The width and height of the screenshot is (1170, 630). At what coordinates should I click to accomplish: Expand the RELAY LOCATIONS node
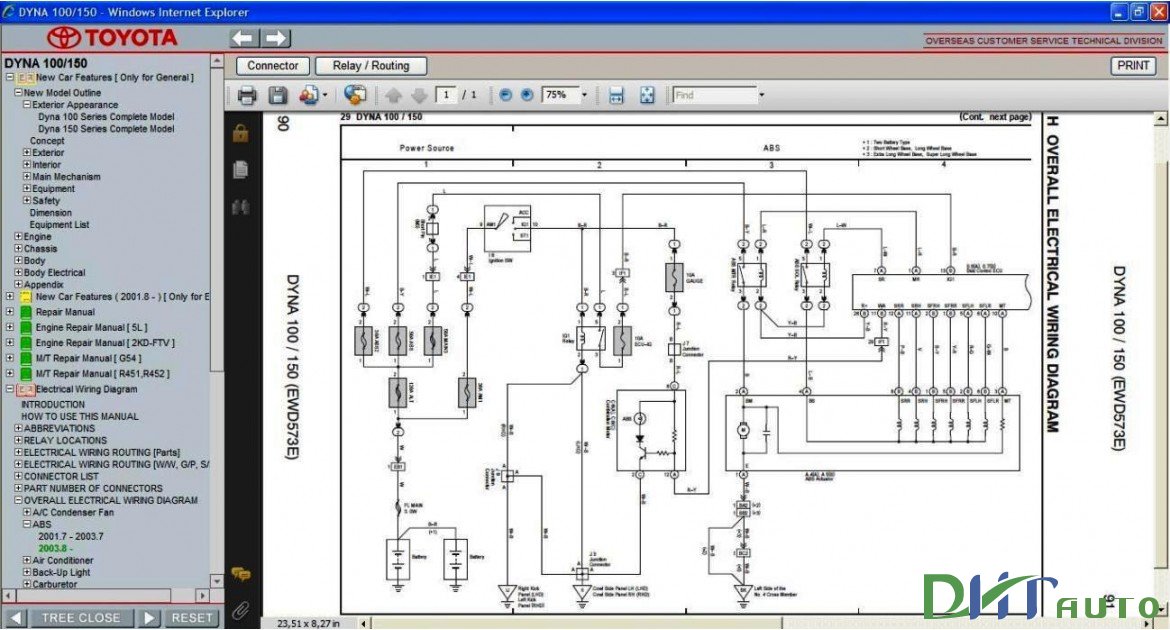click(x=19, y=440)
